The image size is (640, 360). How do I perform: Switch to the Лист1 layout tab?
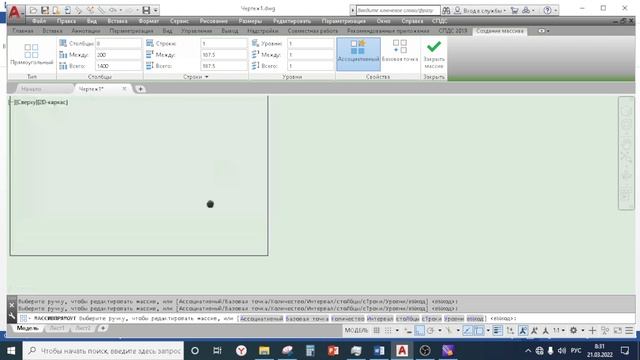click(x=57, y=328)
